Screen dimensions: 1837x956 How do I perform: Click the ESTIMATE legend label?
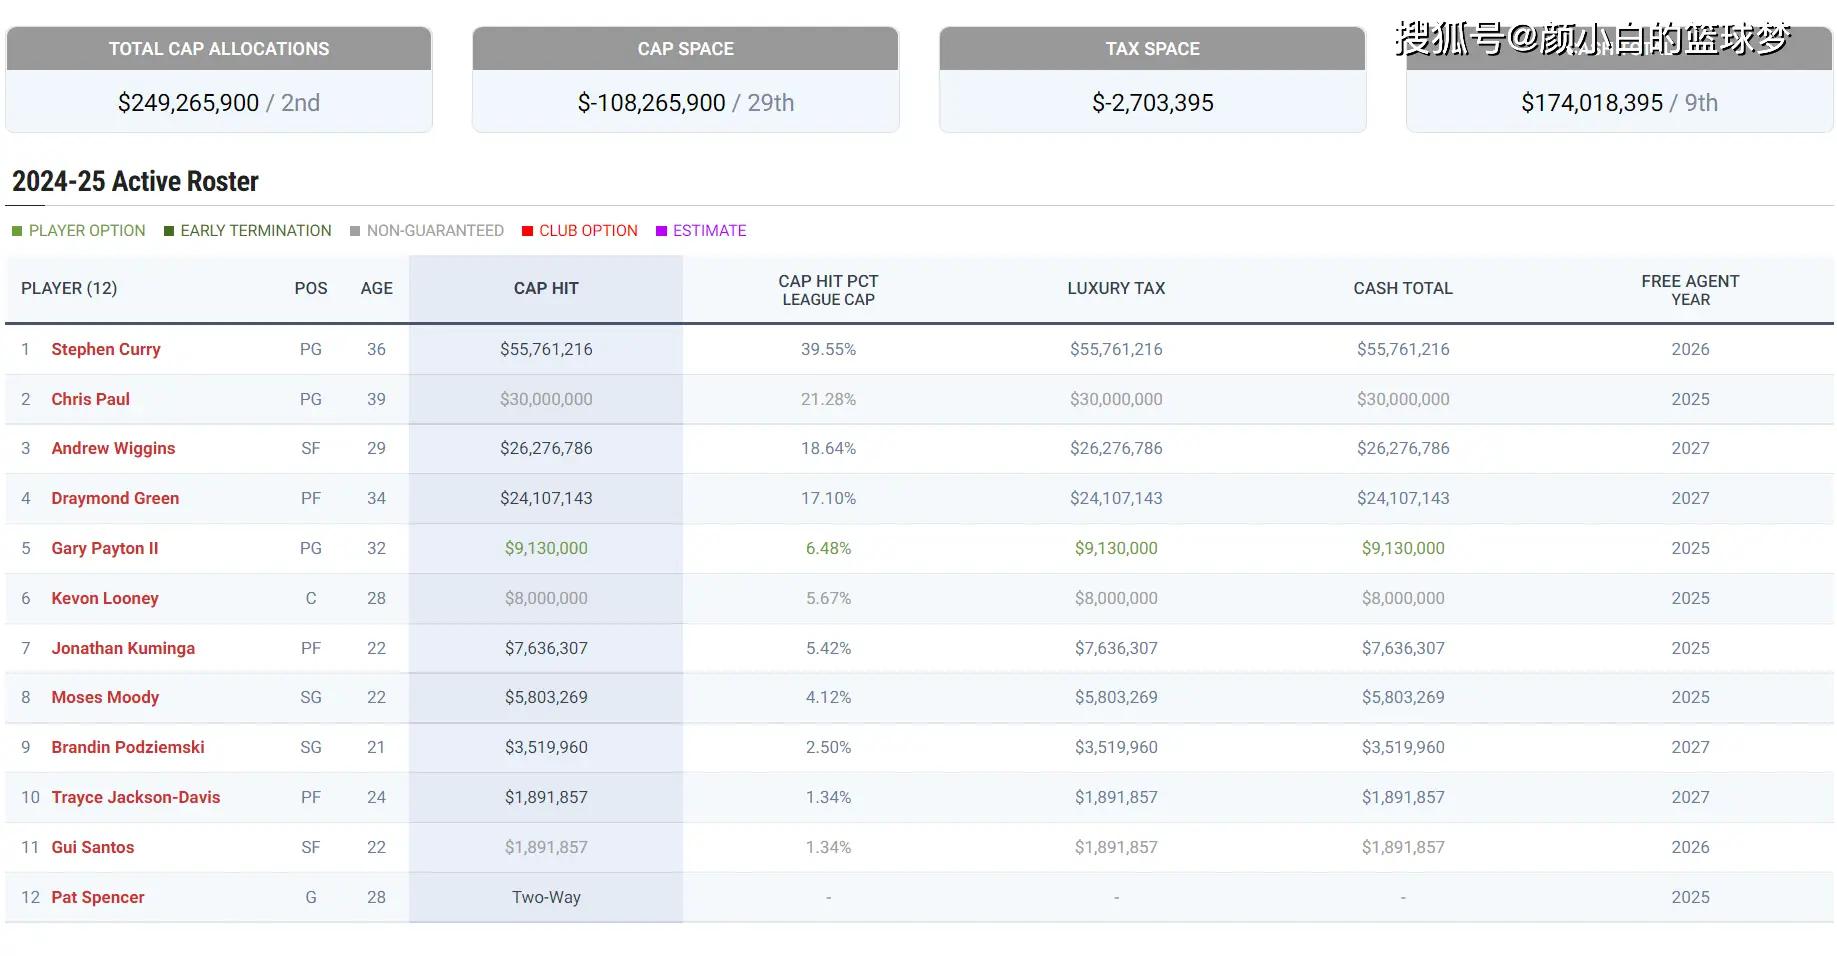pyautogui.click(x=709, y=231)
